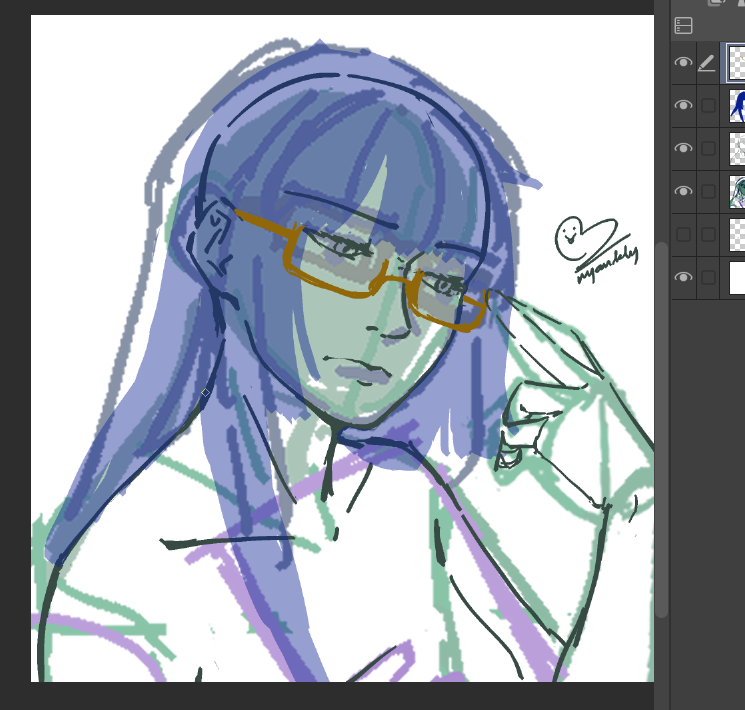The width and height of the screenshot is (745, 710).
Task: Select the green and purple sketch thumbnail
Action: (x=737, y=192)
